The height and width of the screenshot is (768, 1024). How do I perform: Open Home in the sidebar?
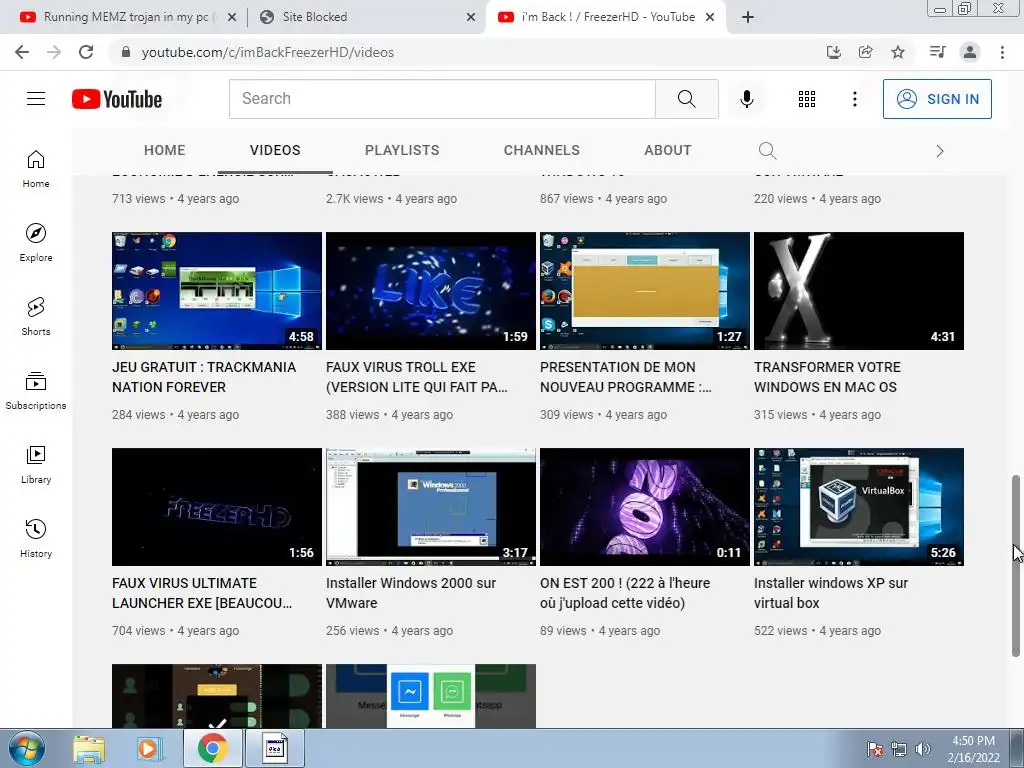pyautogui.click(x=36, y=168)
